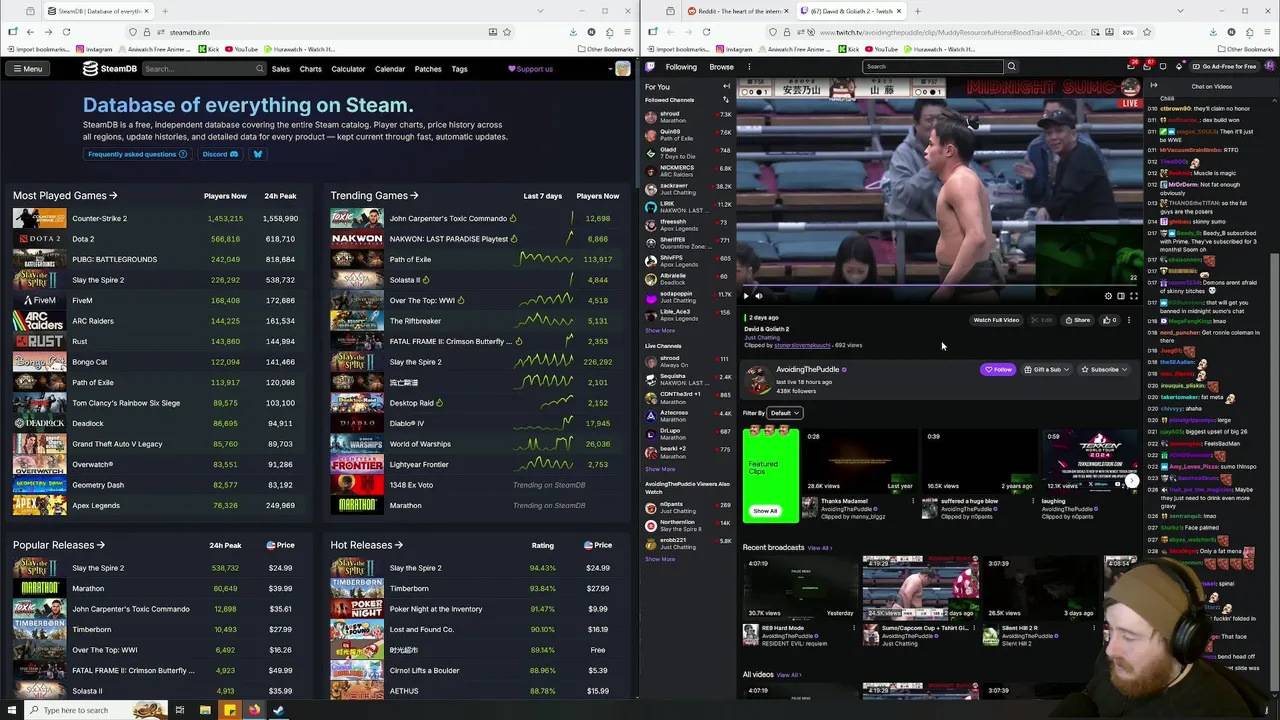The image size is (1280, 720).
Task: Mute the clip volume speaker
Action: click(x=759, y=296)
